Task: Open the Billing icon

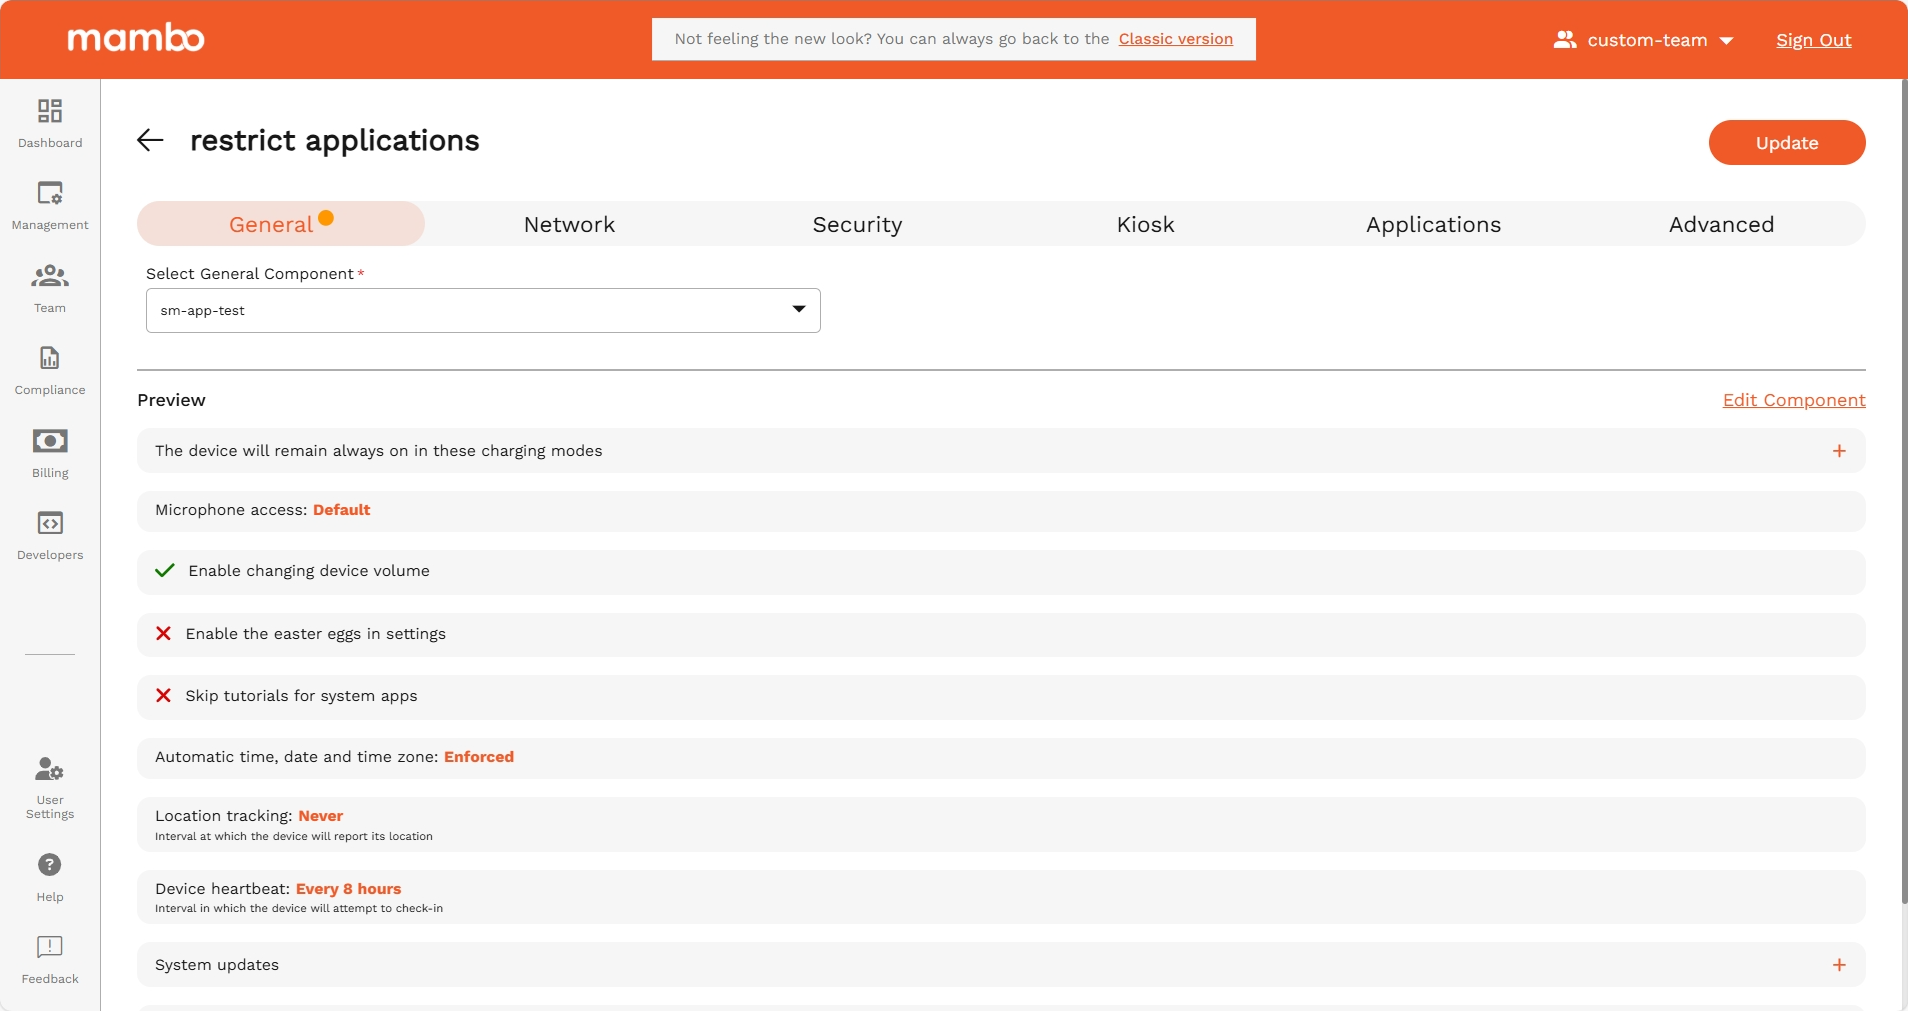Action: [x=49, y=440]
